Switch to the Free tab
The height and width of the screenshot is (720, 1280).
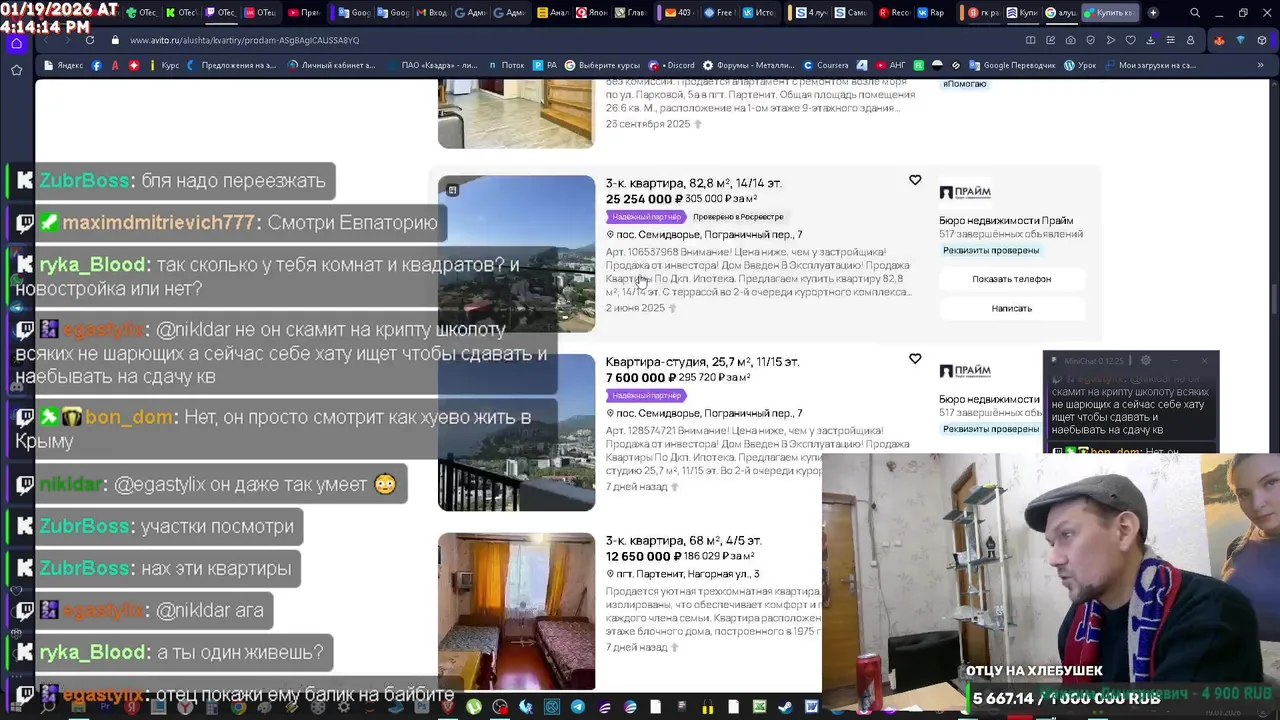tap(718, 13)
